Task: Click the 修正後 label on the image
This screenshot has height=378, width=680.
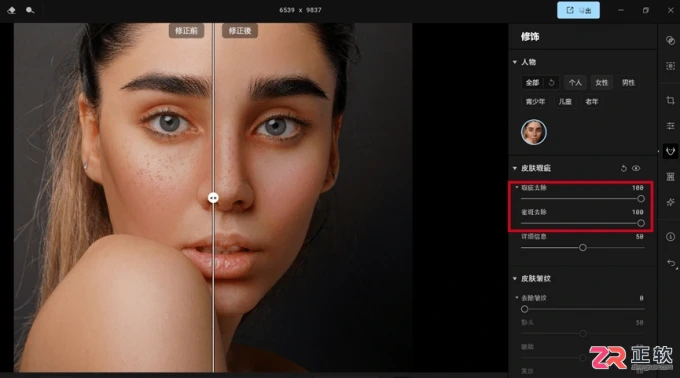Action: click(x=240, y=31)
